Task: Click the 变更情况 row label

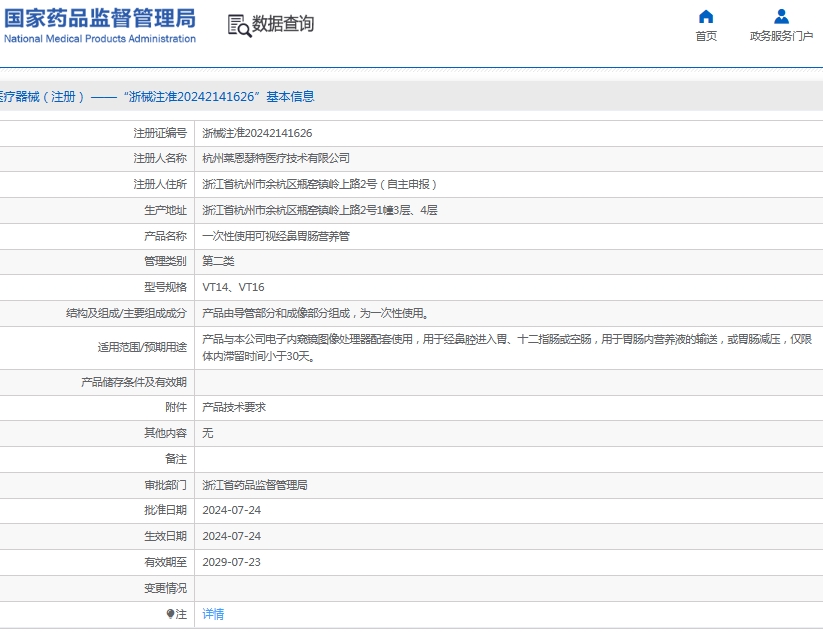Action: pos(165,588)
